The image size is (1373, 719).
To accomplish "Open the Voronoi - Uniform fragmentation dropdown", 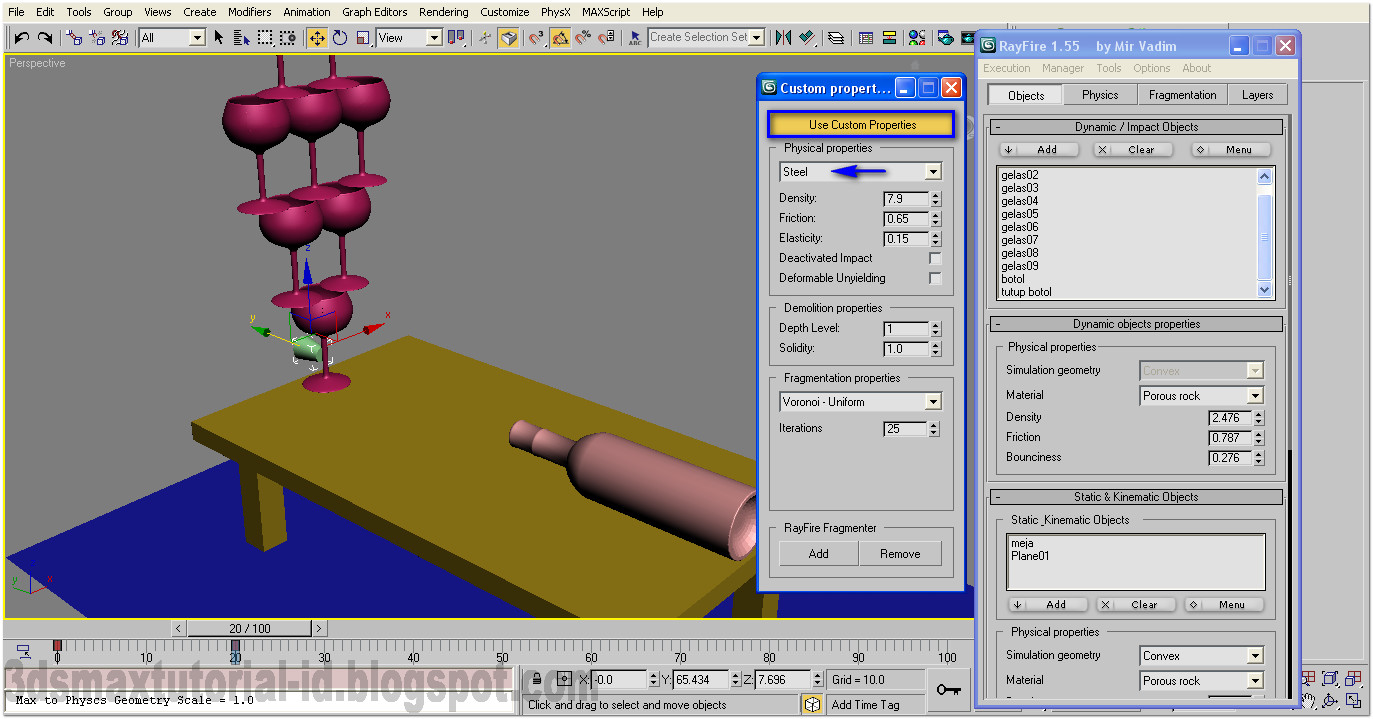I will tap(933, 401).
